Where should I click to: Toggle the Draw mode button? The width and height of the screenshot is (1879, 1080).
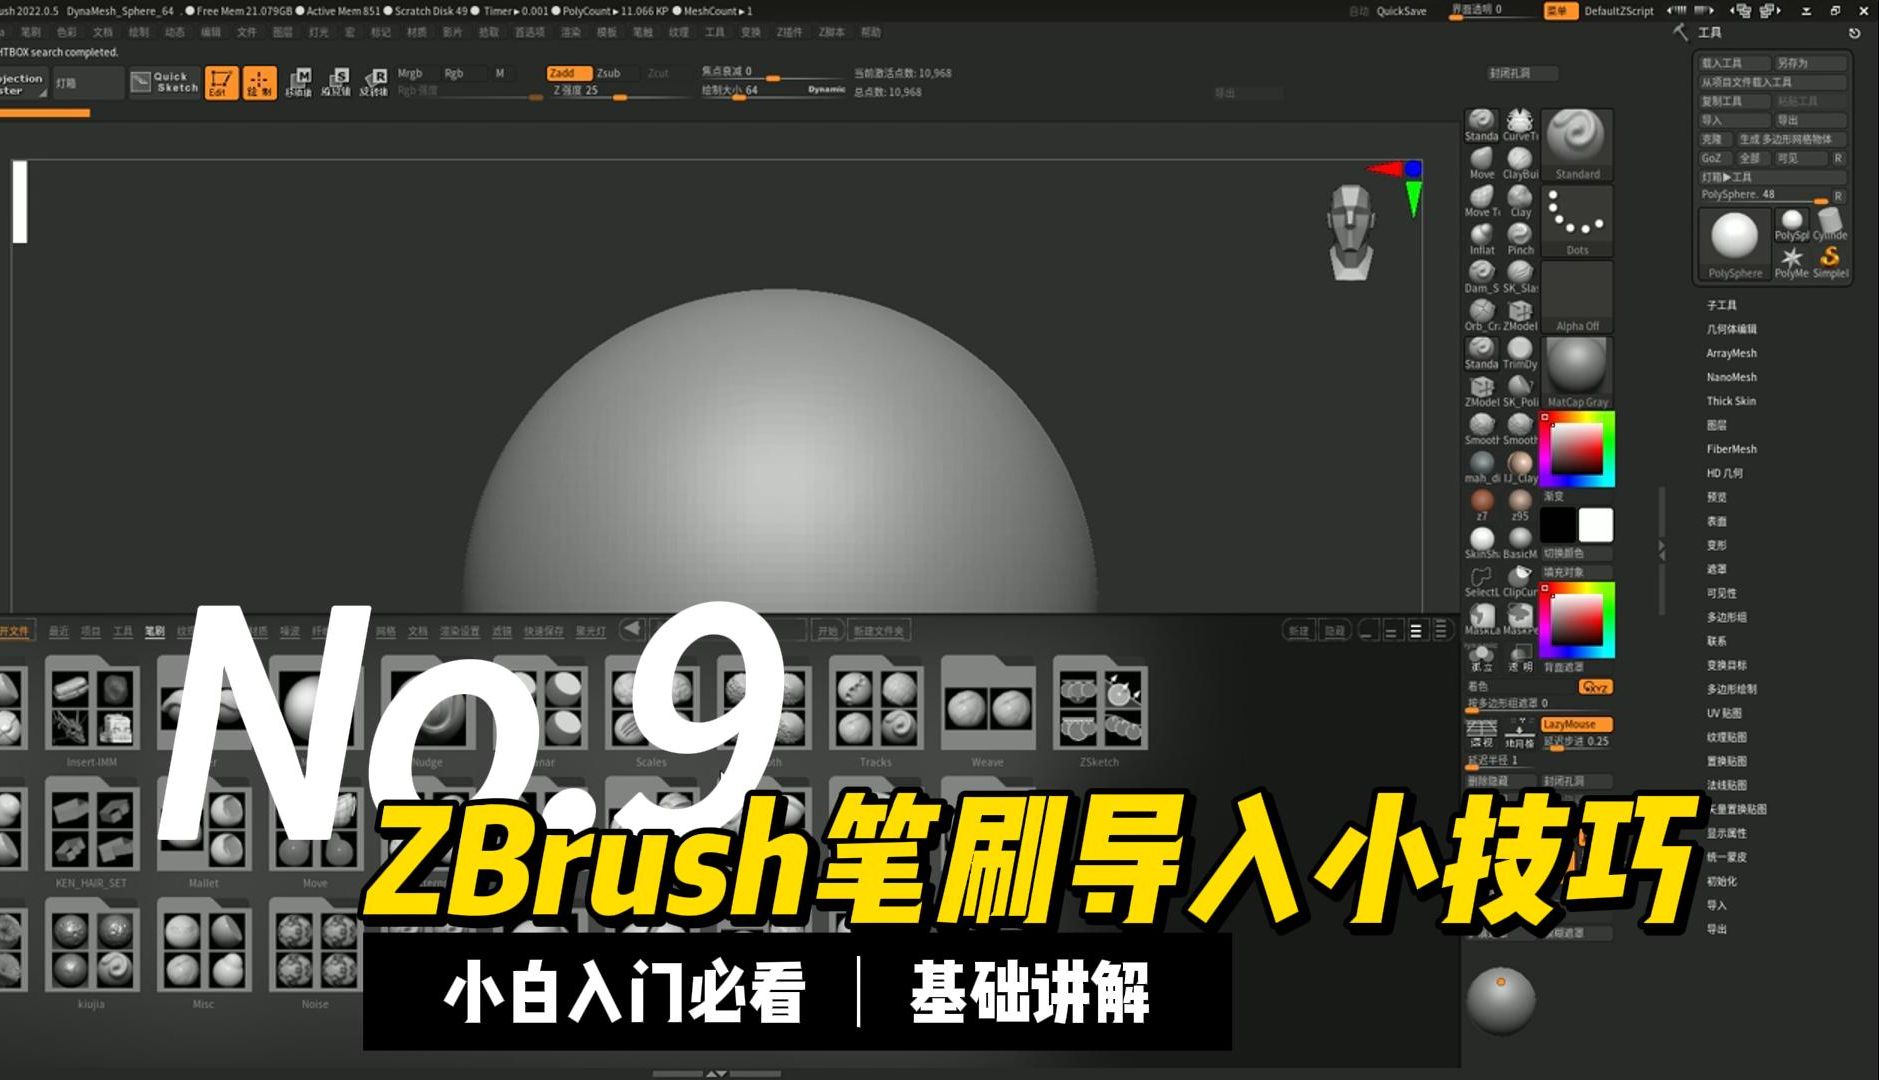tap(259, 83)
